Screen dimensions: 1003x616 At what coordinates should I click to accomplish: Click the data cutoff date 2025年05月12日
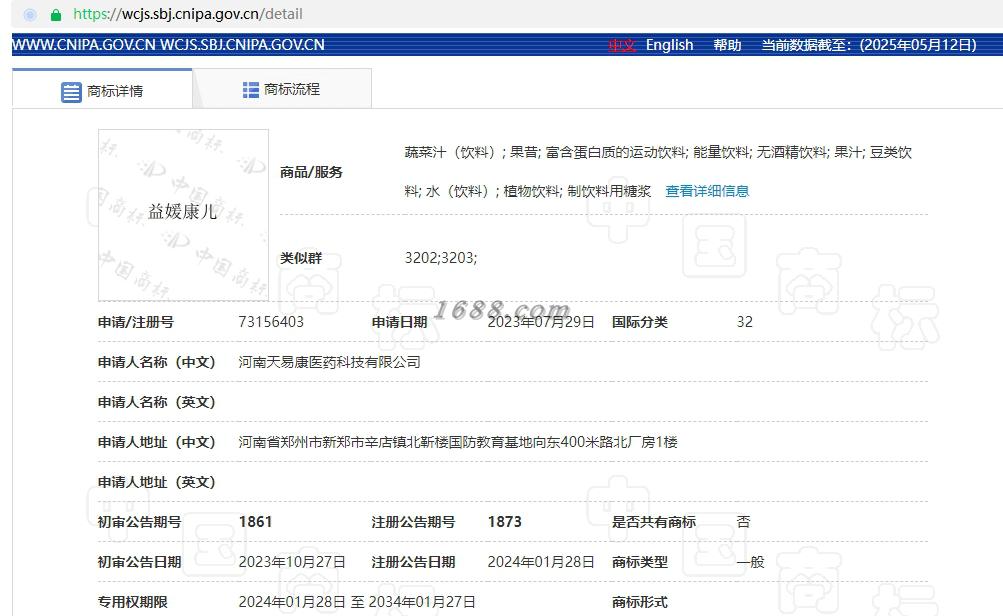coord(918,45)
